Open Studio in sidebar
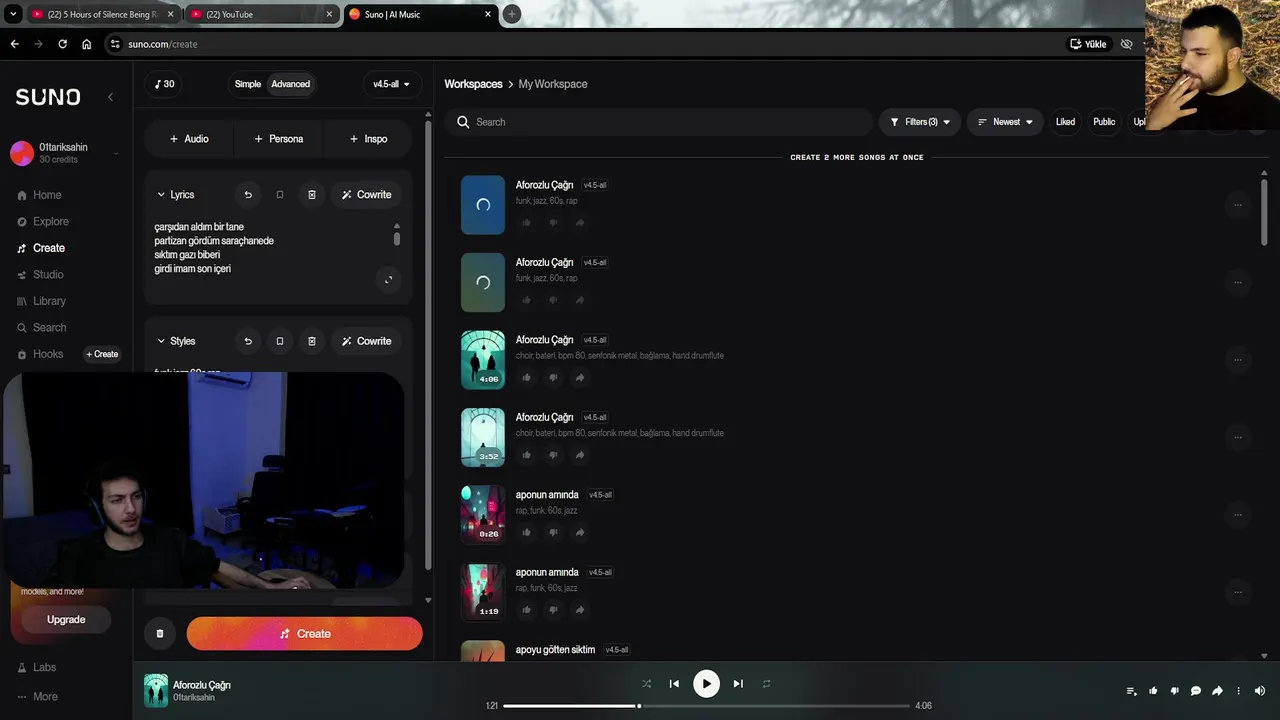1280x720 pixels. (x=40, y=275)
